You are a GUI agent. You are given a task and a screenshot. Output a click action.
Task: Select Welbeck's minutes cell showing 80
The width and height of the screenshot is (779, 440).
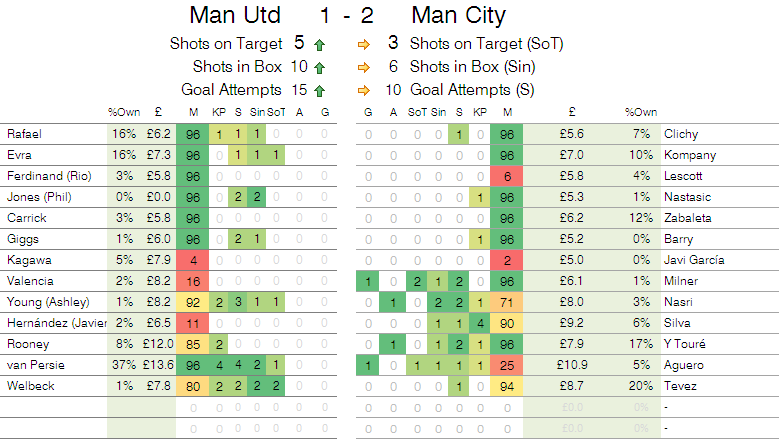coord(193,385)
